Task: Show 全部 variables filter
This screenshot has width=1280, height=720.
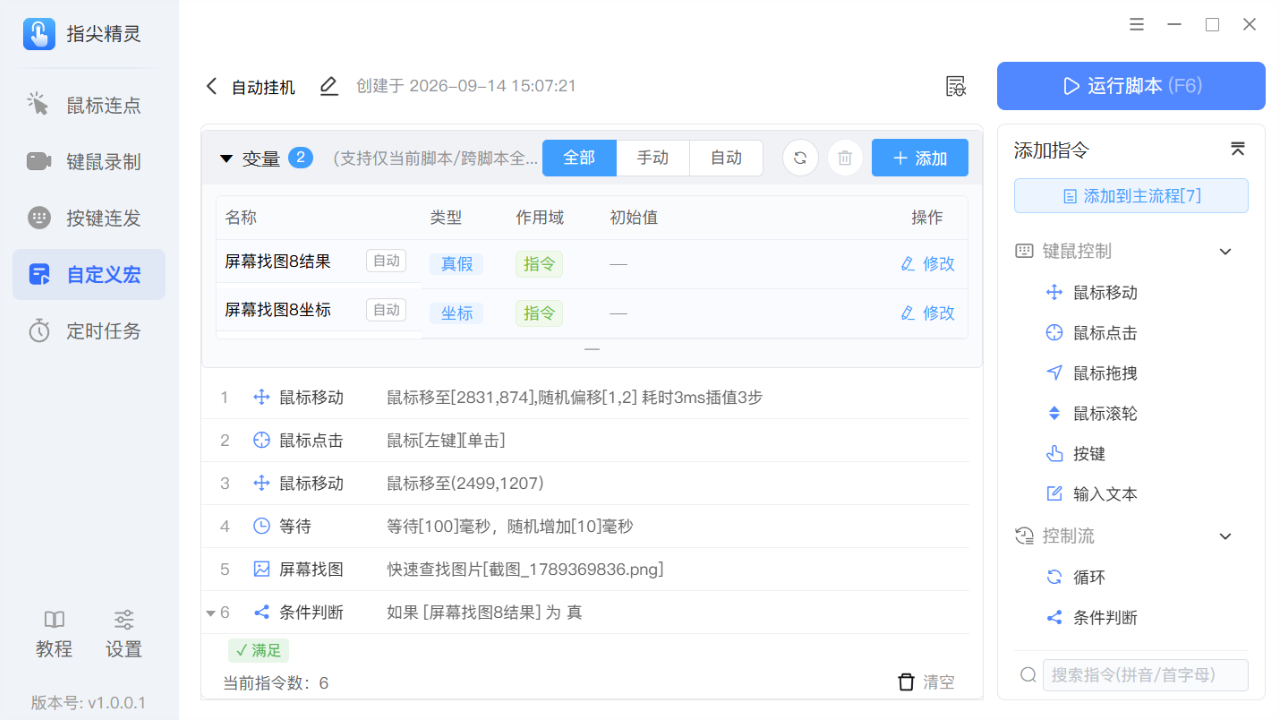Action: tap(579, 158)
